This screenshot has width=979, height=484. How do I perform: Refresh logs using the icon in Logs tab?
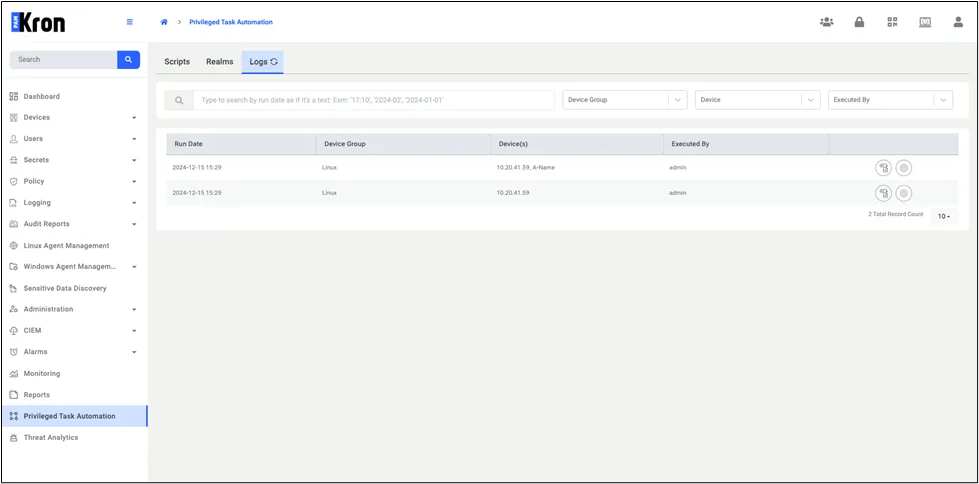274,62
